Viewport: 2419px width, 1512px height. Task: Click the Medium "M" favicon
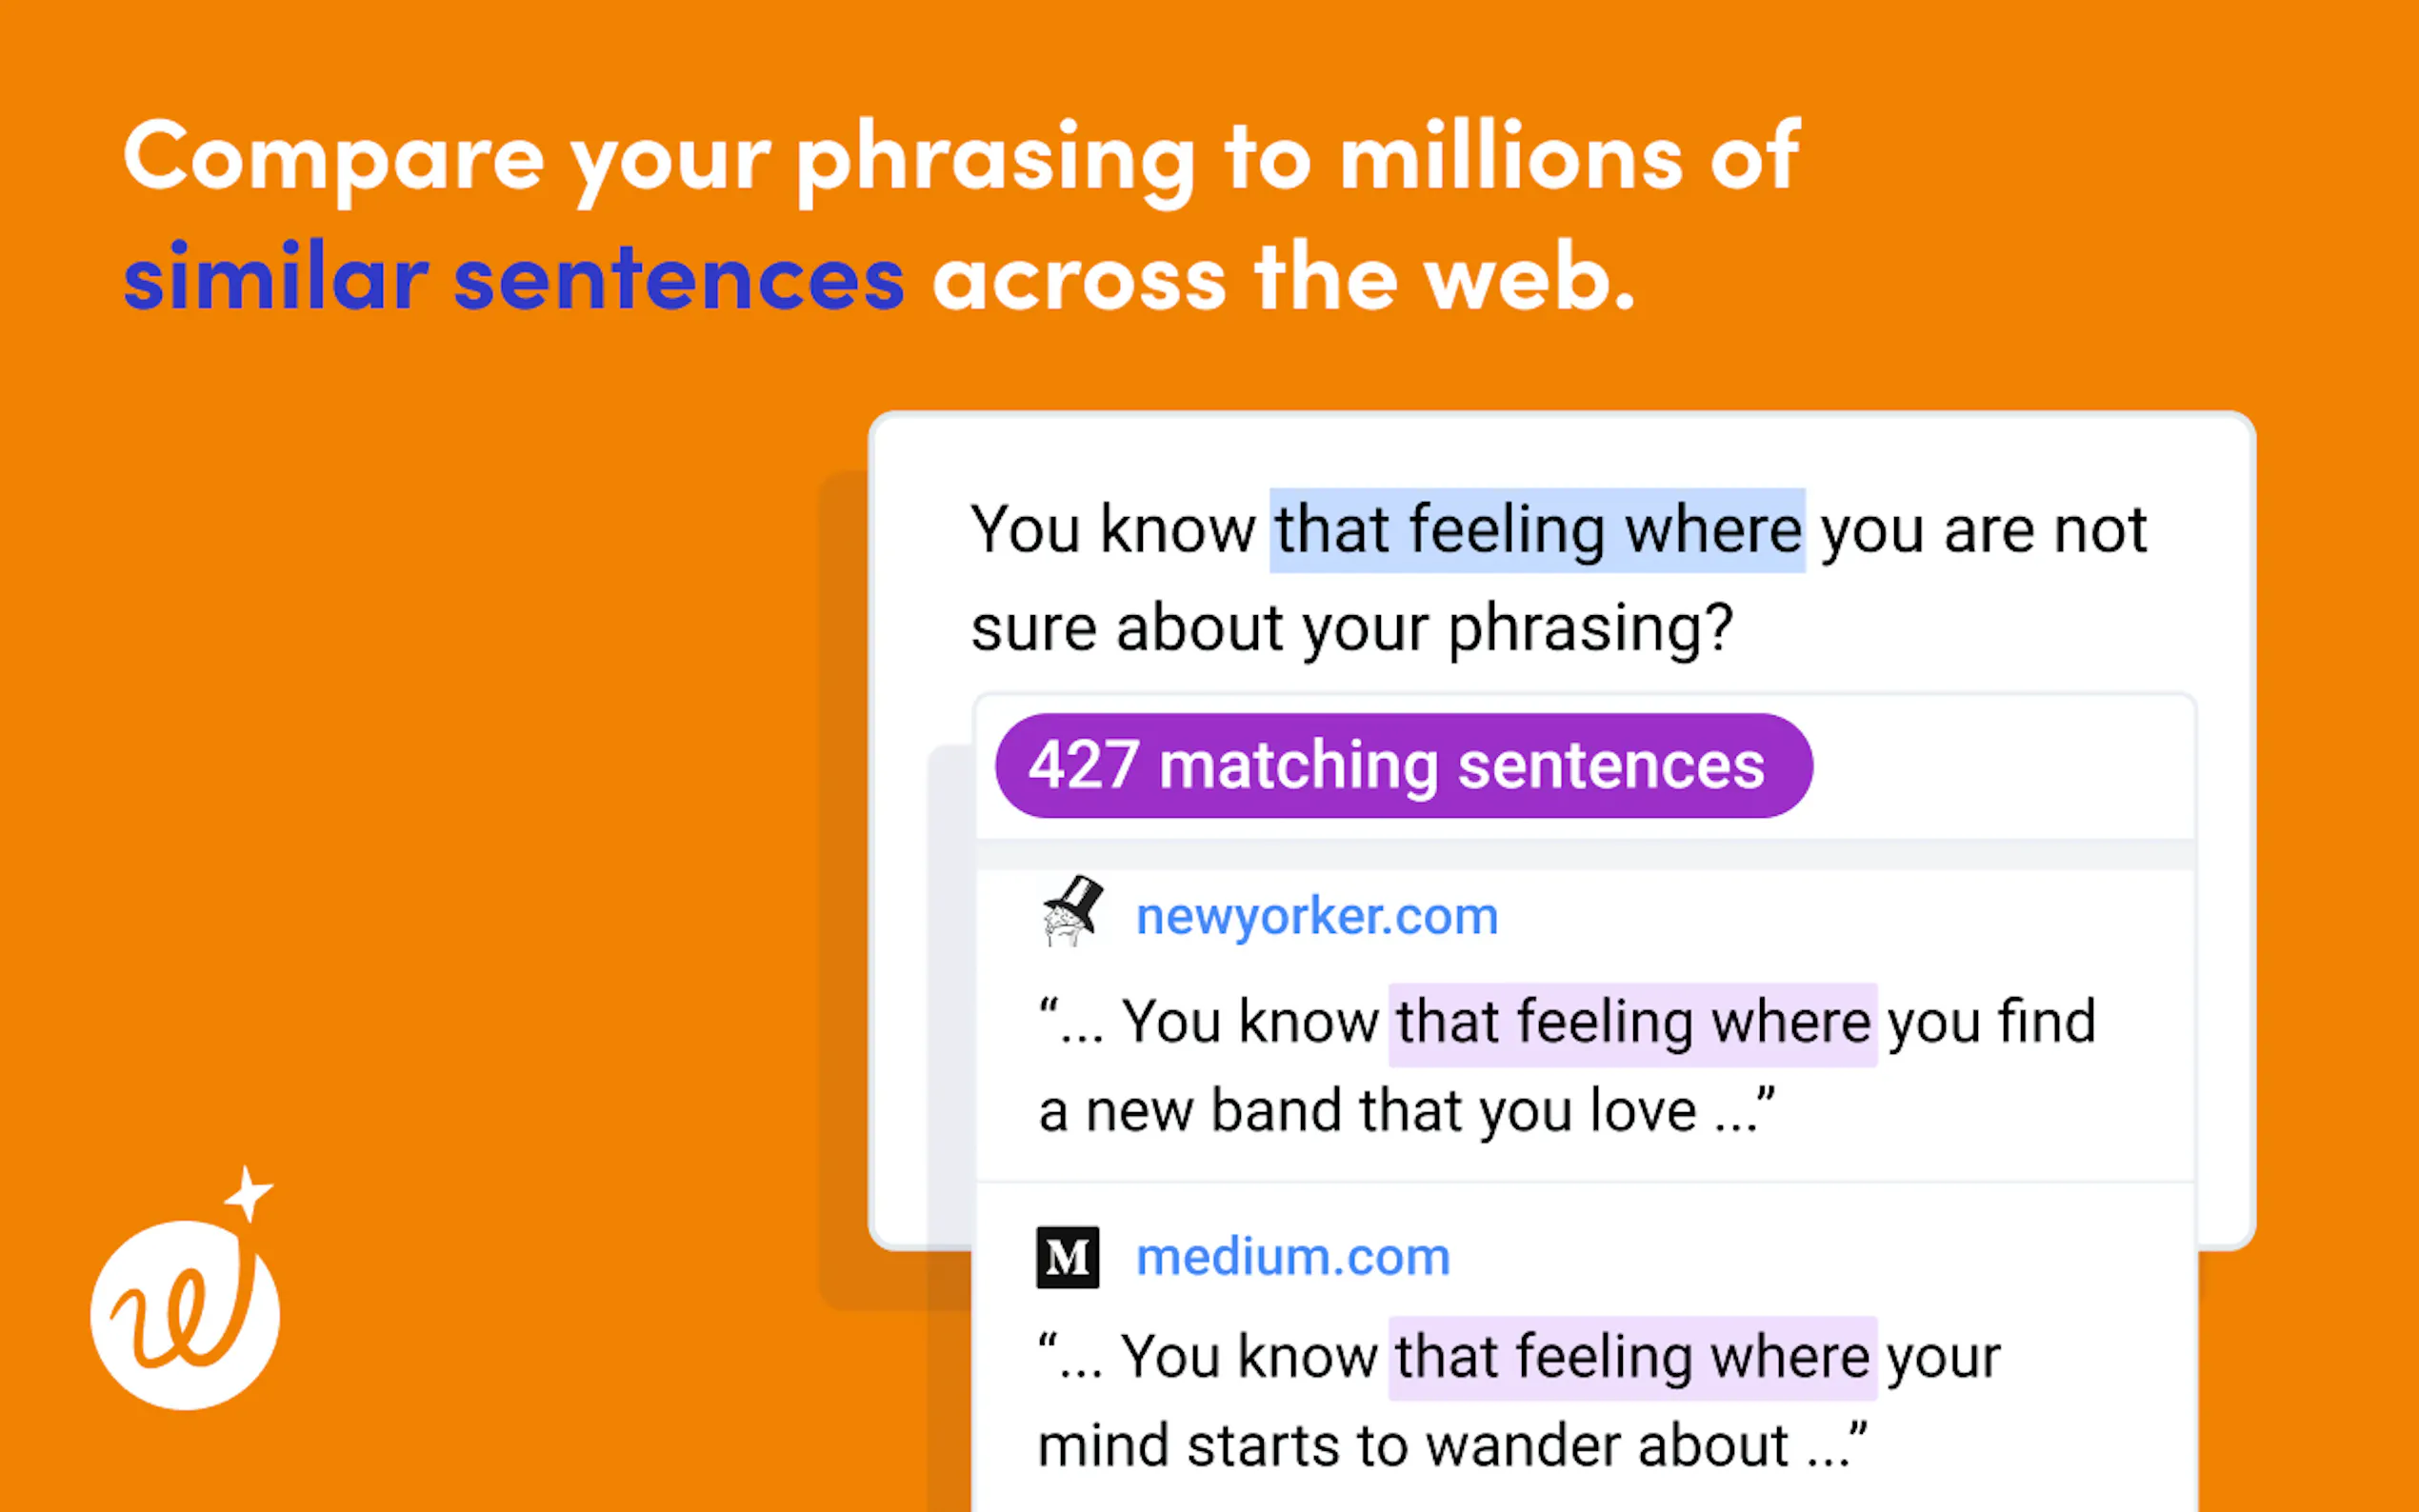(1067, 1257)
